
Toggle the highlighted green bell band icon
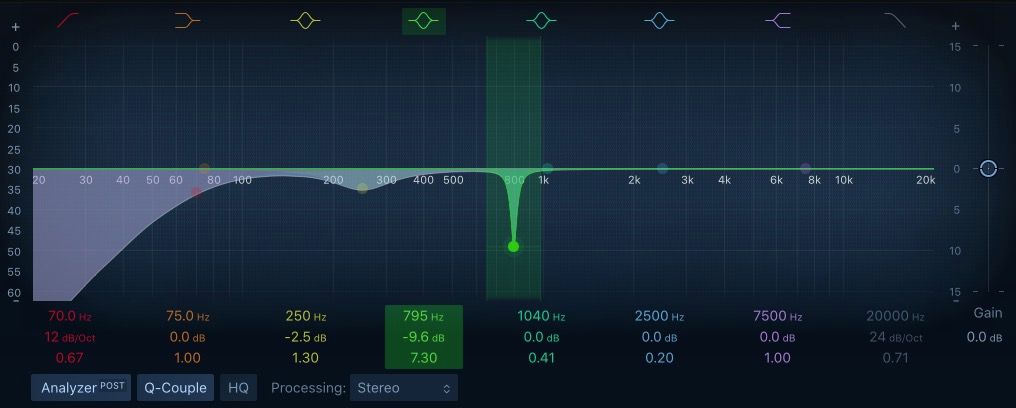pos(424,21)
